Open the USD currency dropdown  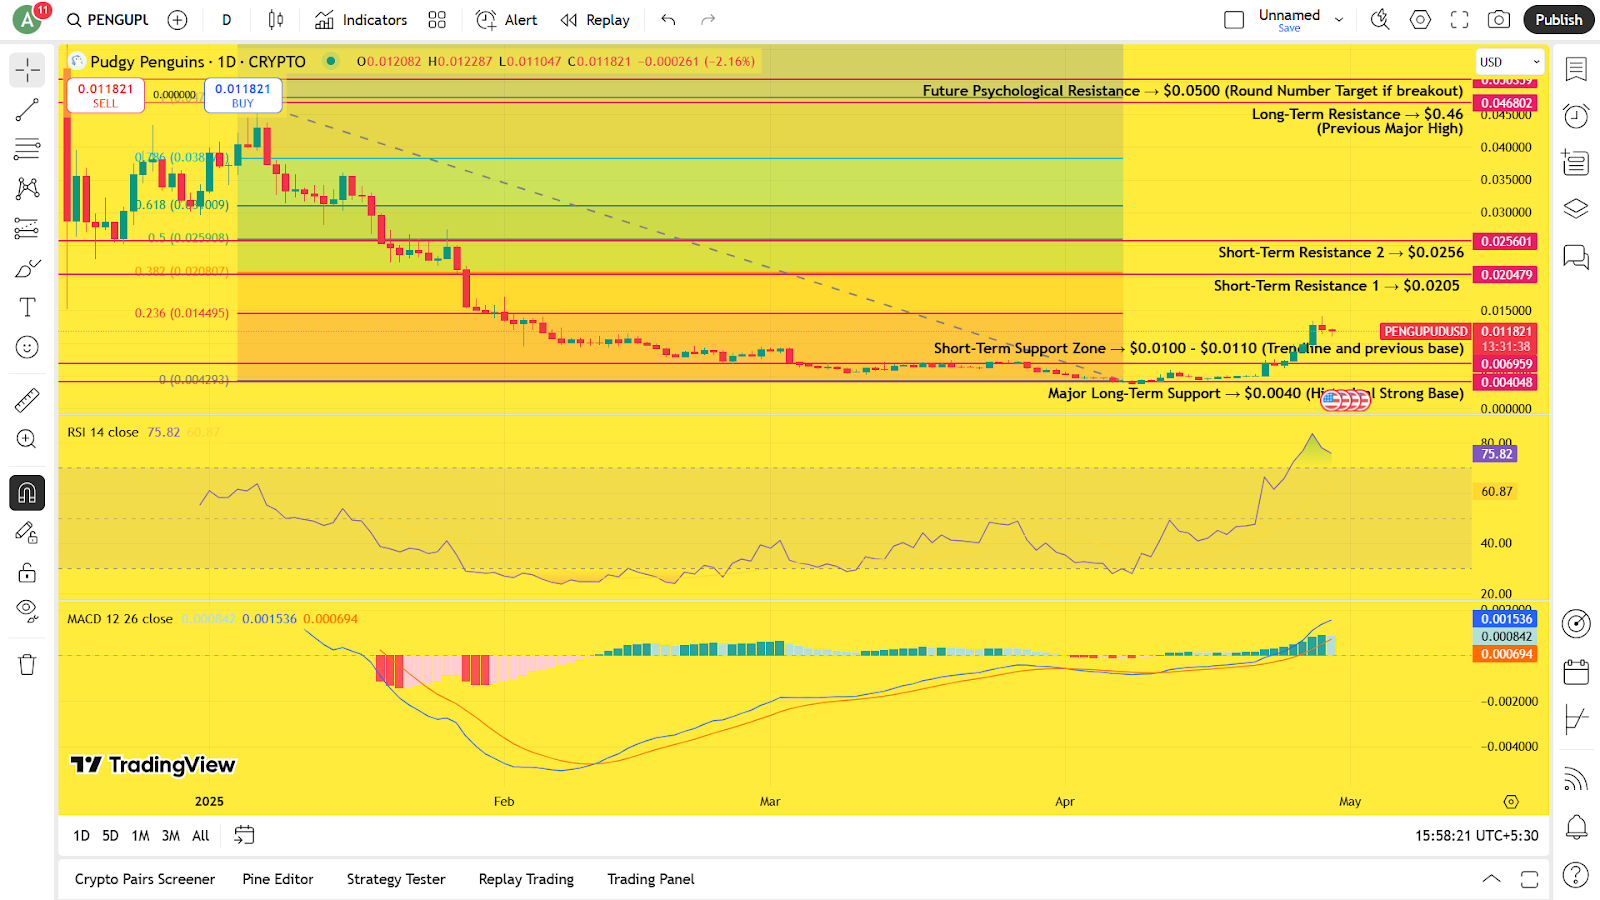pyautogui.click(x=1510, y=62)
